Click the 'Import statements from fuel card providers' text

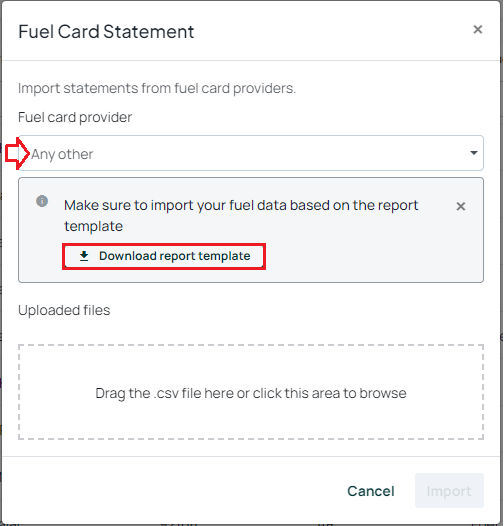(157, 89)
